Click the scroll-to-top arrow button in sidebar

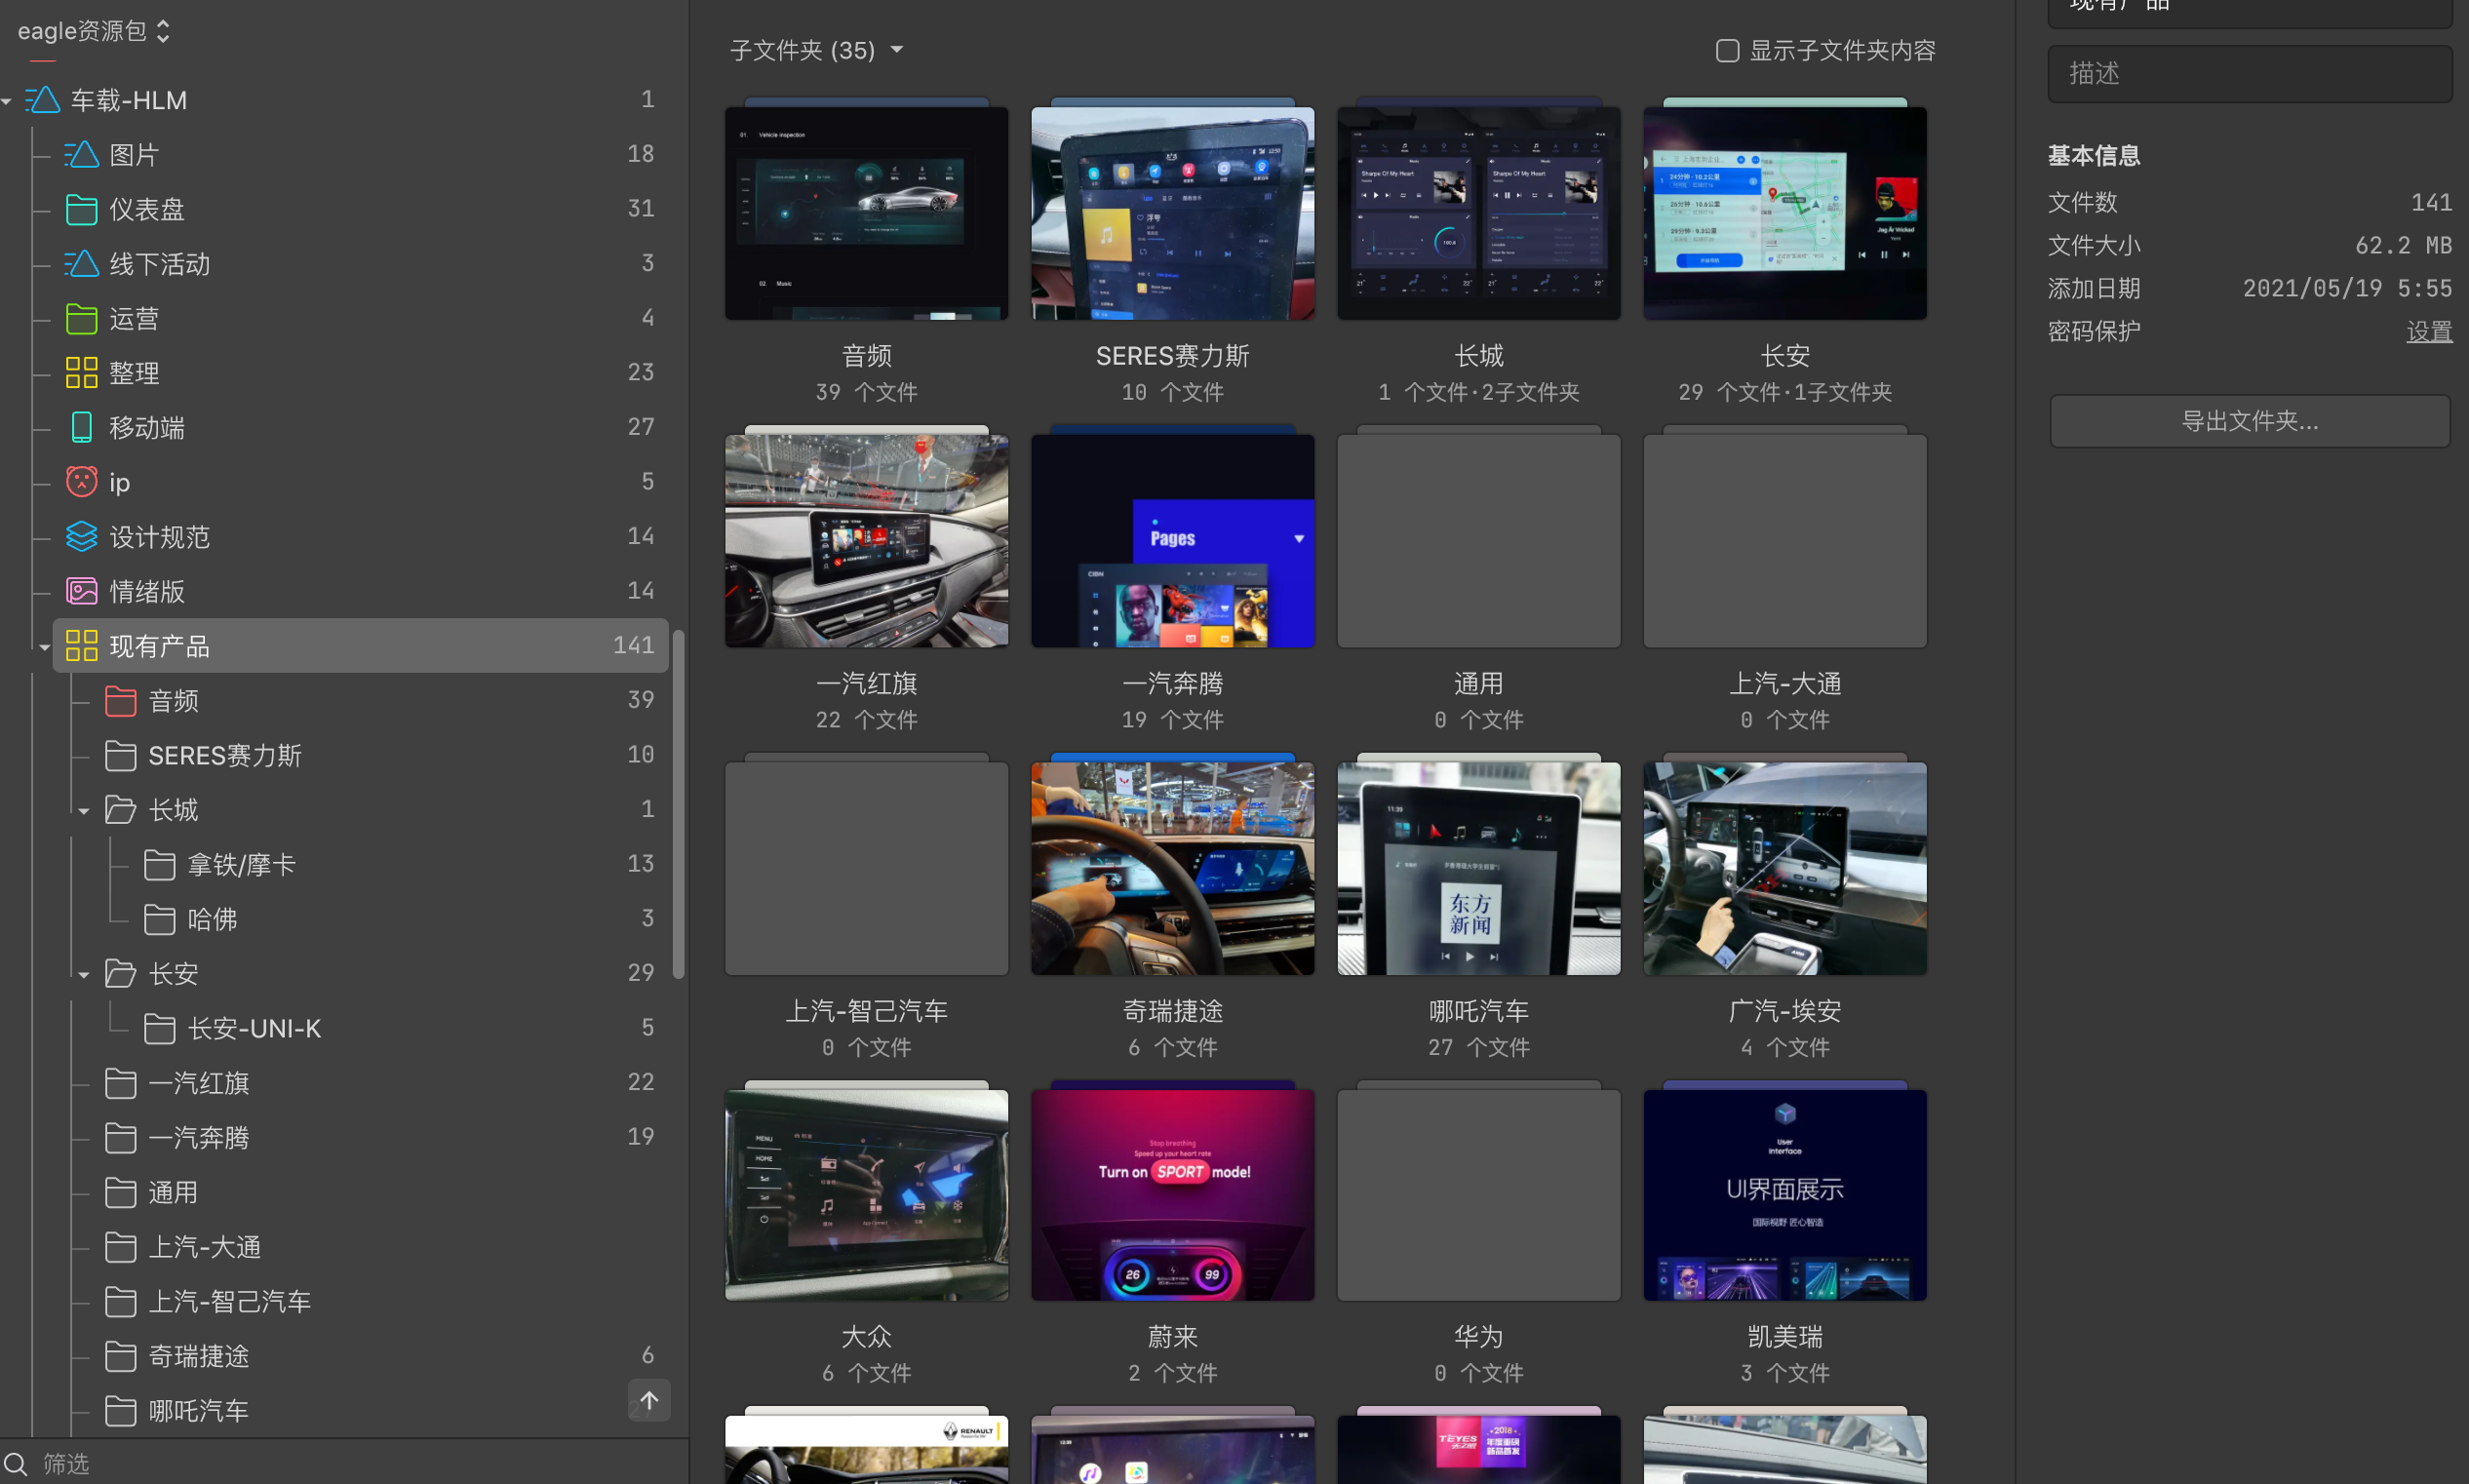click(649, 1400)
